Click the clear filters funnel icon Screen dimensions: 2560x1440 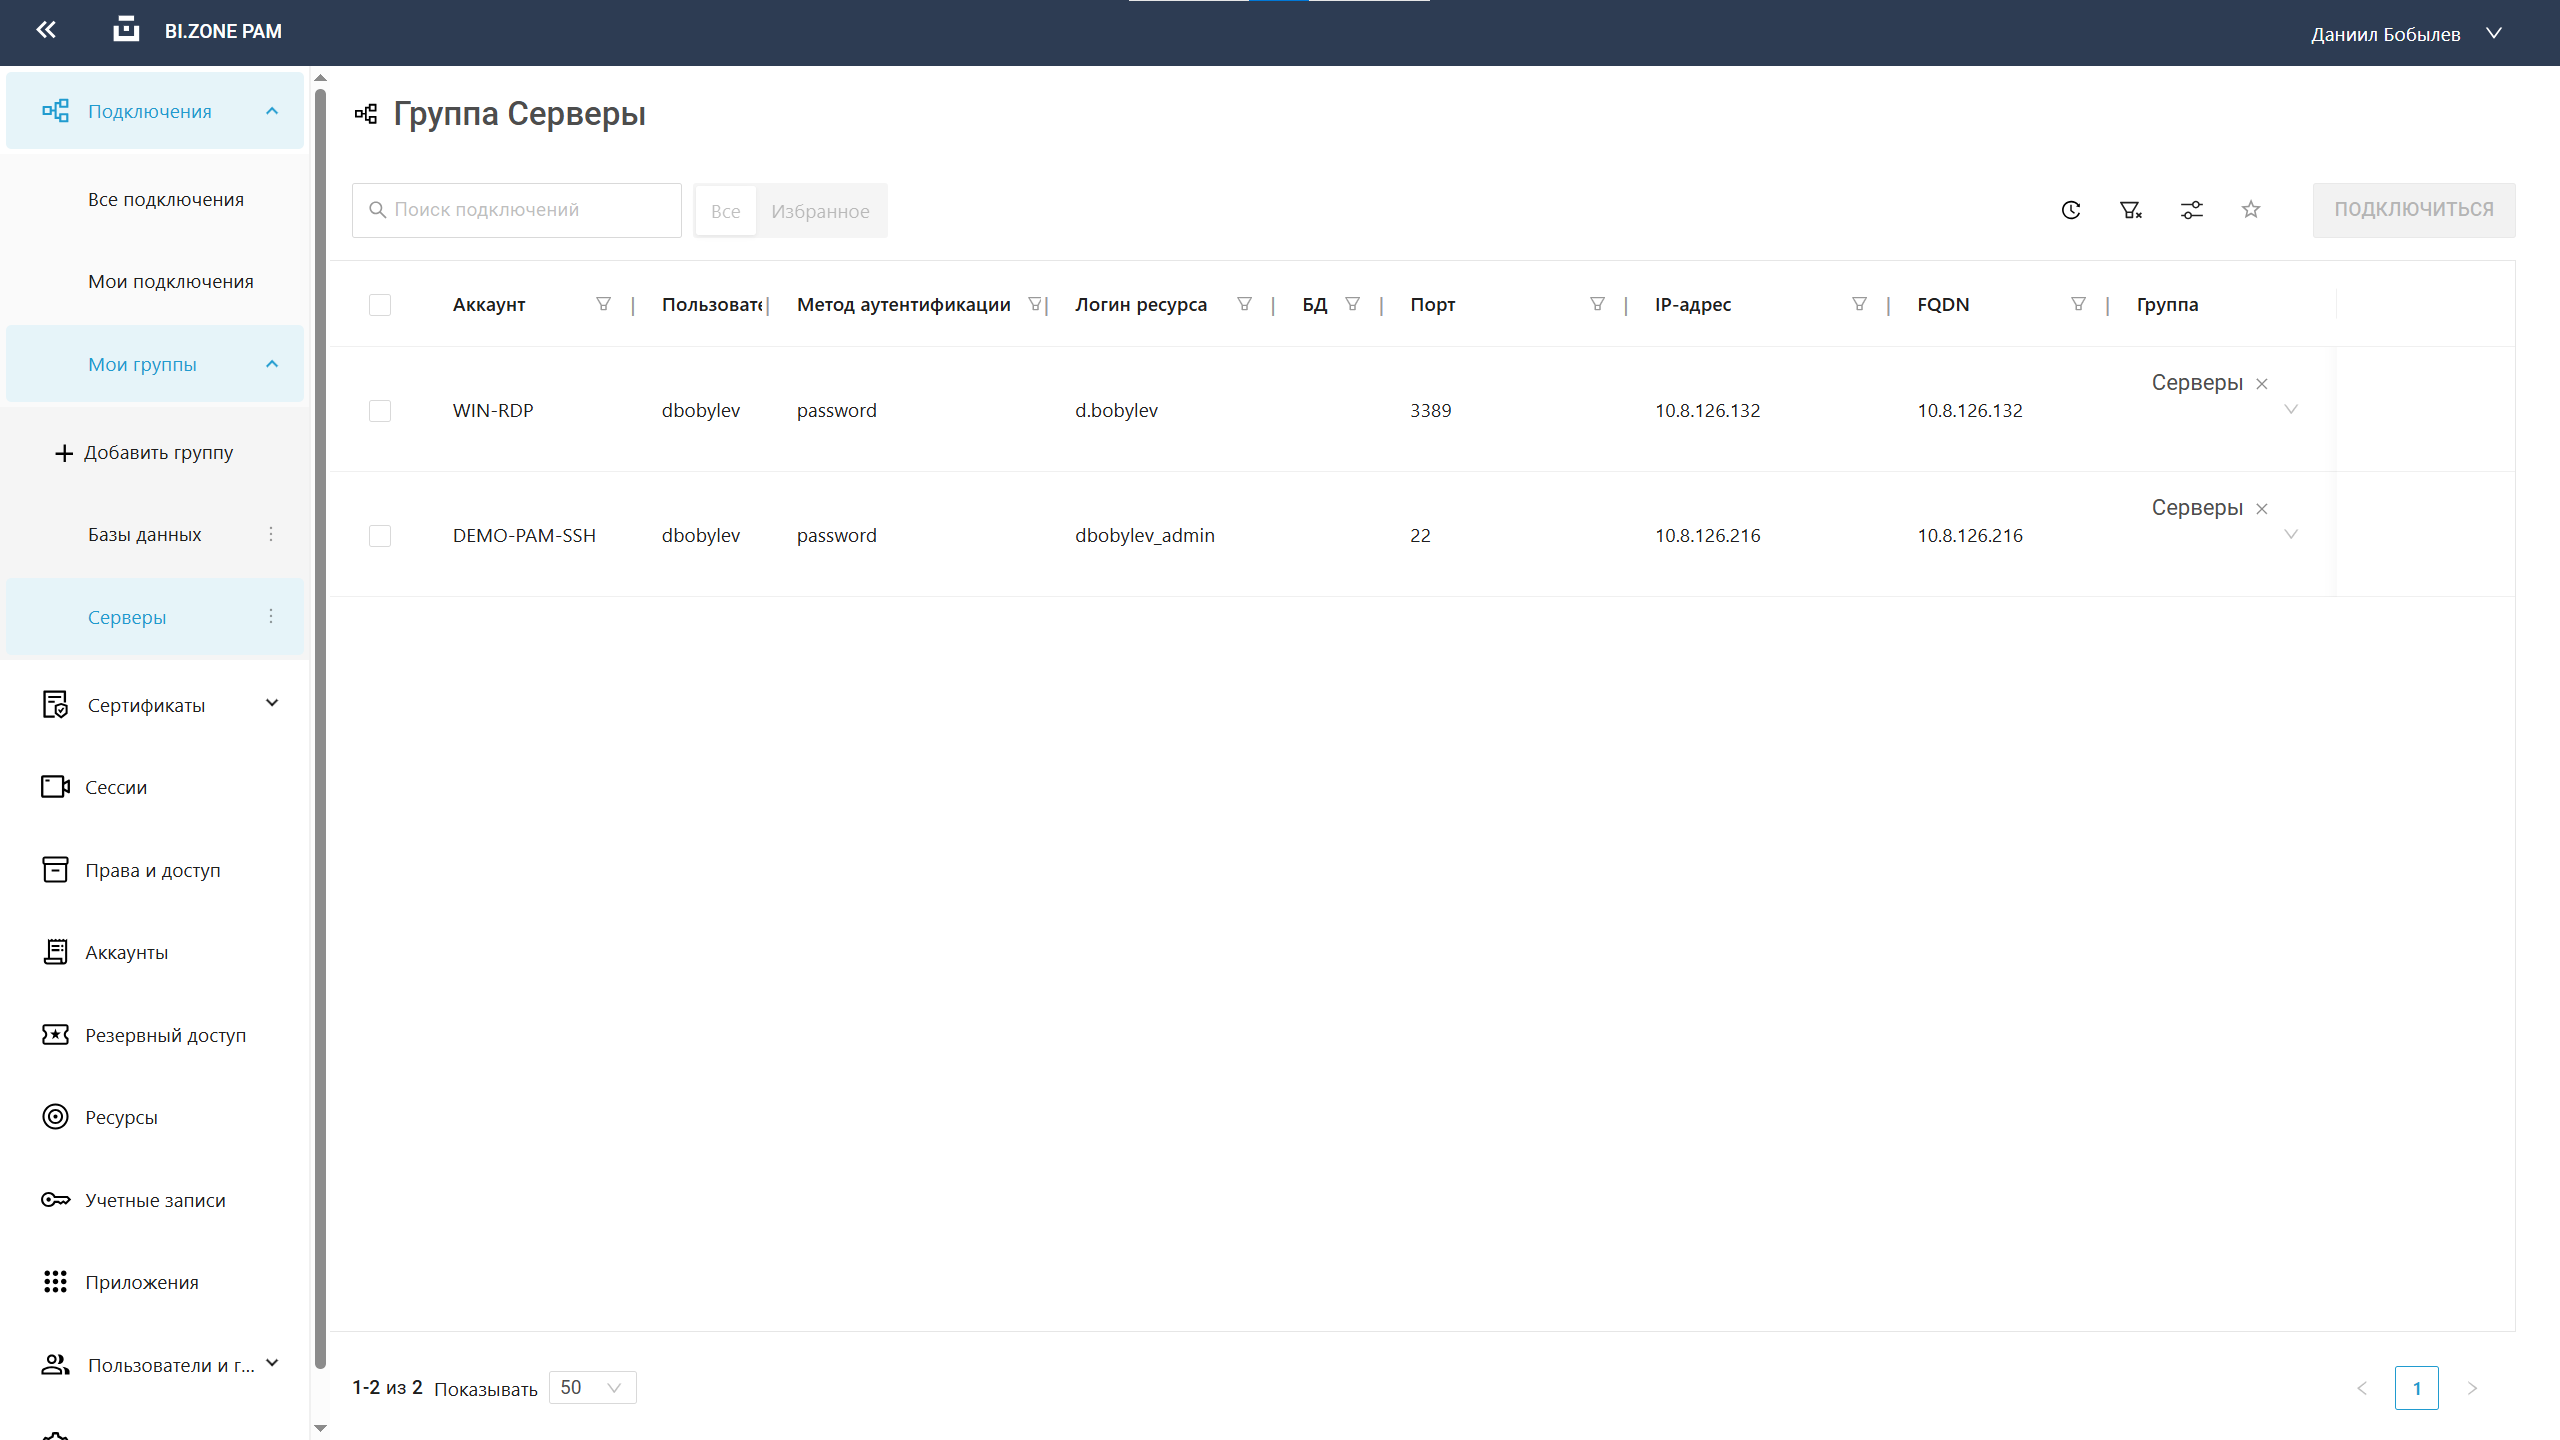click(2130, 210)
